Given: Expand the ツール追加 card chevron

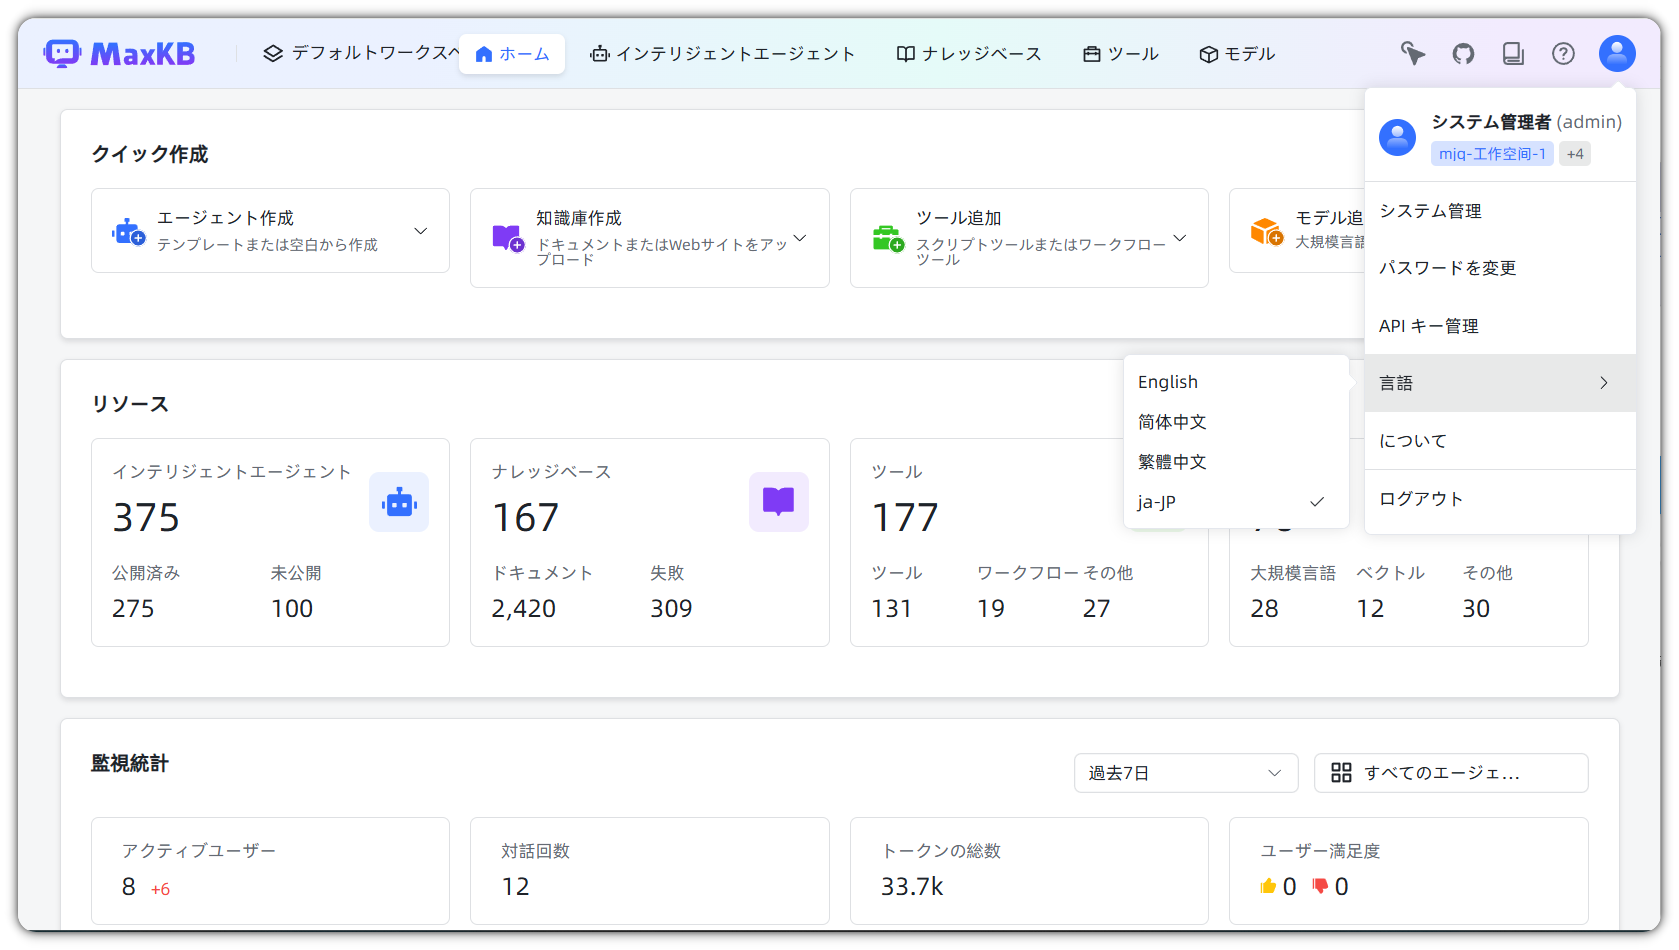Looking at the screenshot, I should click(x=1180, y=238).
